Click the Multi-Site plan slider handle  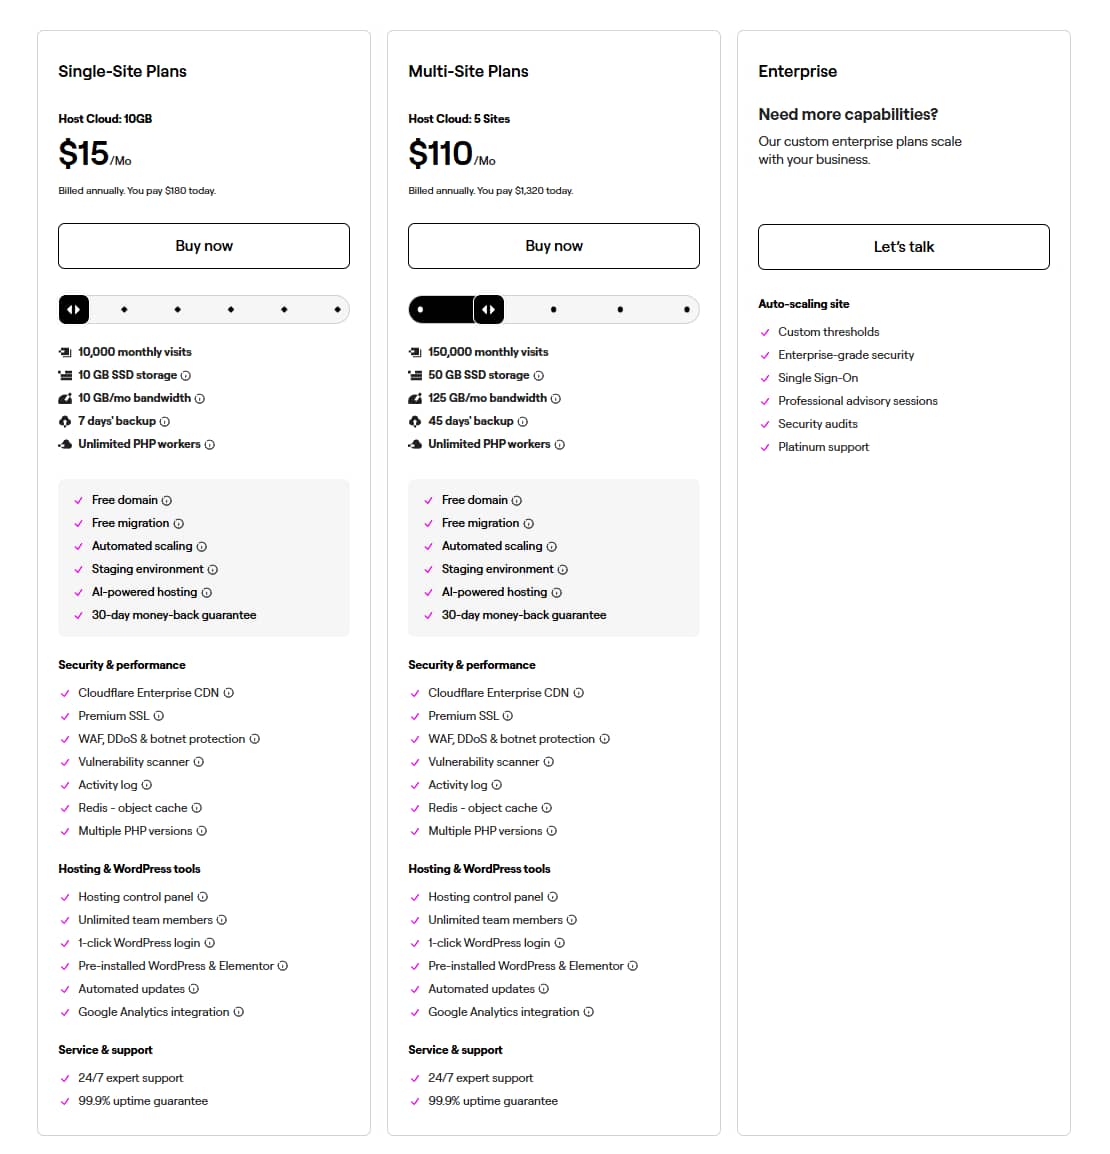488,310
